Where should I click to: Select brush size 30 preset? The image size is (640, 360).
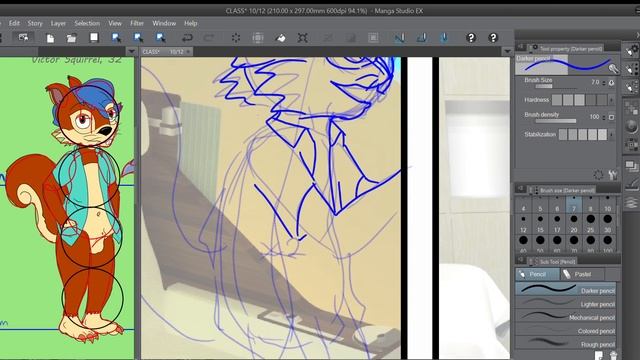(608, 223)
